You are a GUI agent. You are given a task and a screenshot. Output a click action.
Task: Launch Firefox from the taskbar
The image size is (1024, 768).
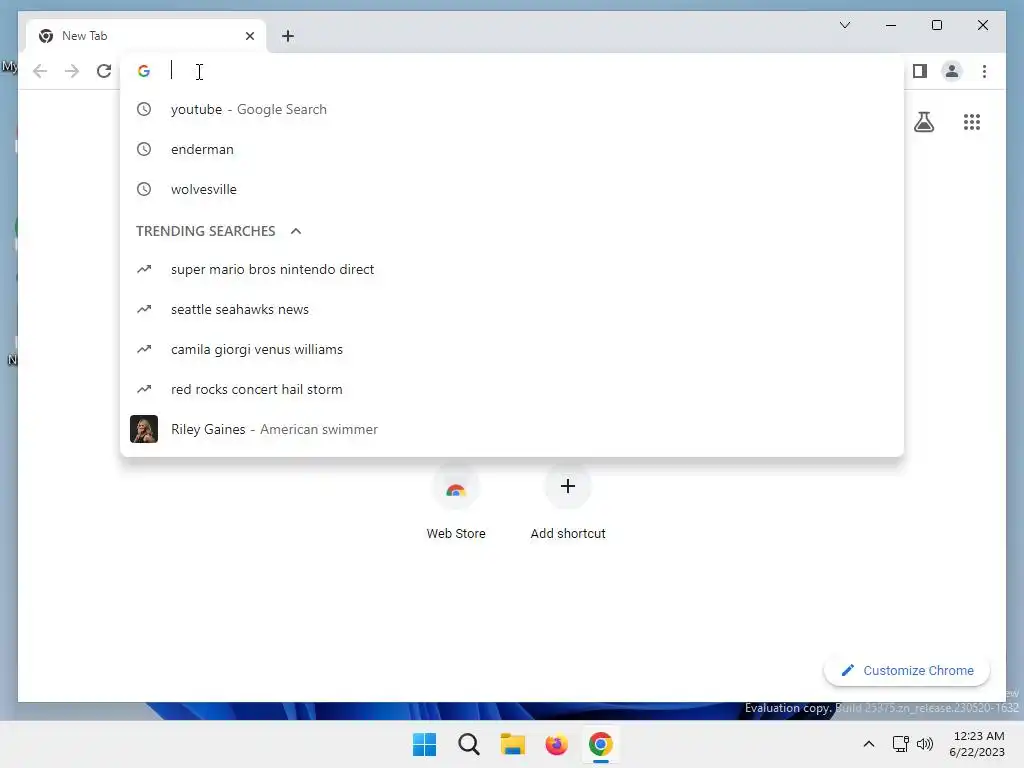coord(556,744)
